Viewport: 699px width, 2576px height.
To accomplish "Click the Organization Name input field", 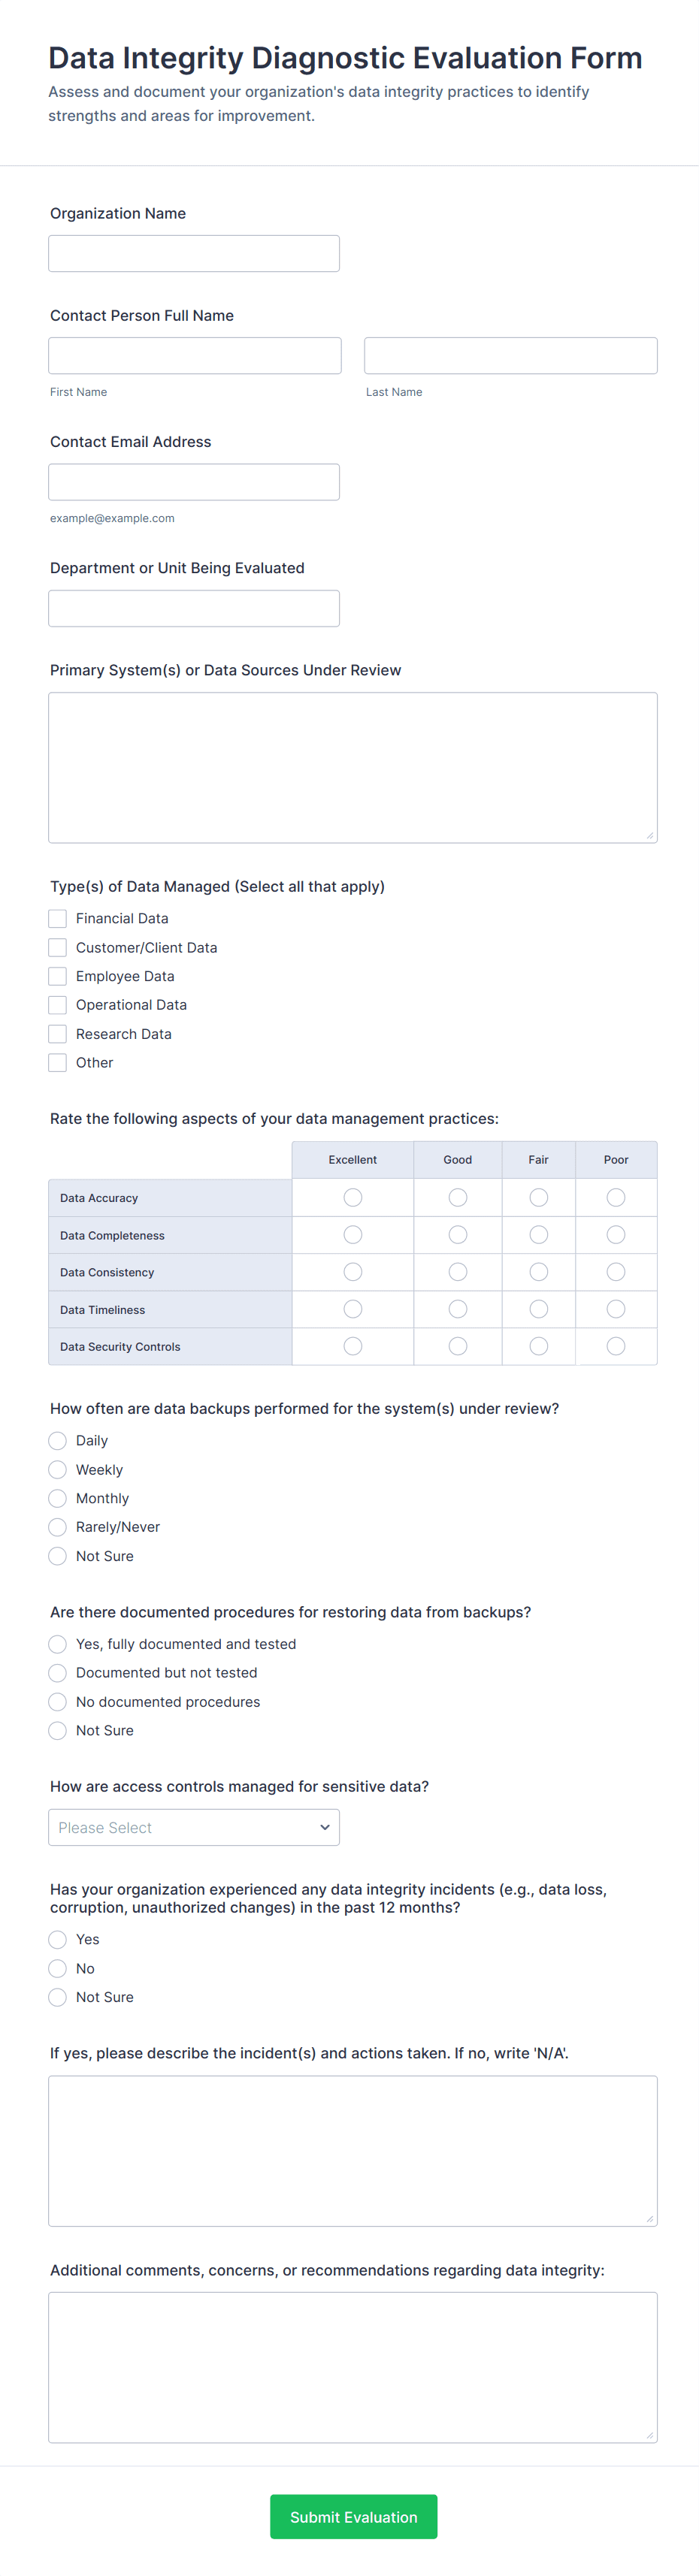I will [194, 254].
